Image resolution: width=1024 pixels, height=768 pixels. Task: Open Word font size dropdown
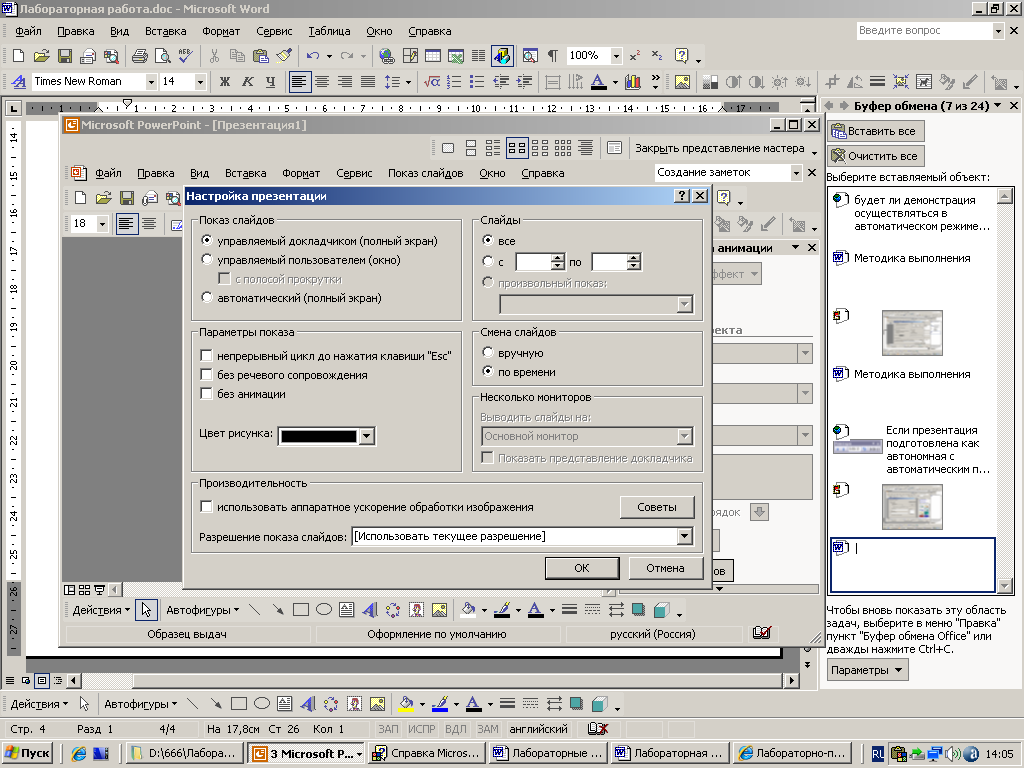pyautogui.click(x=200, y=82)
